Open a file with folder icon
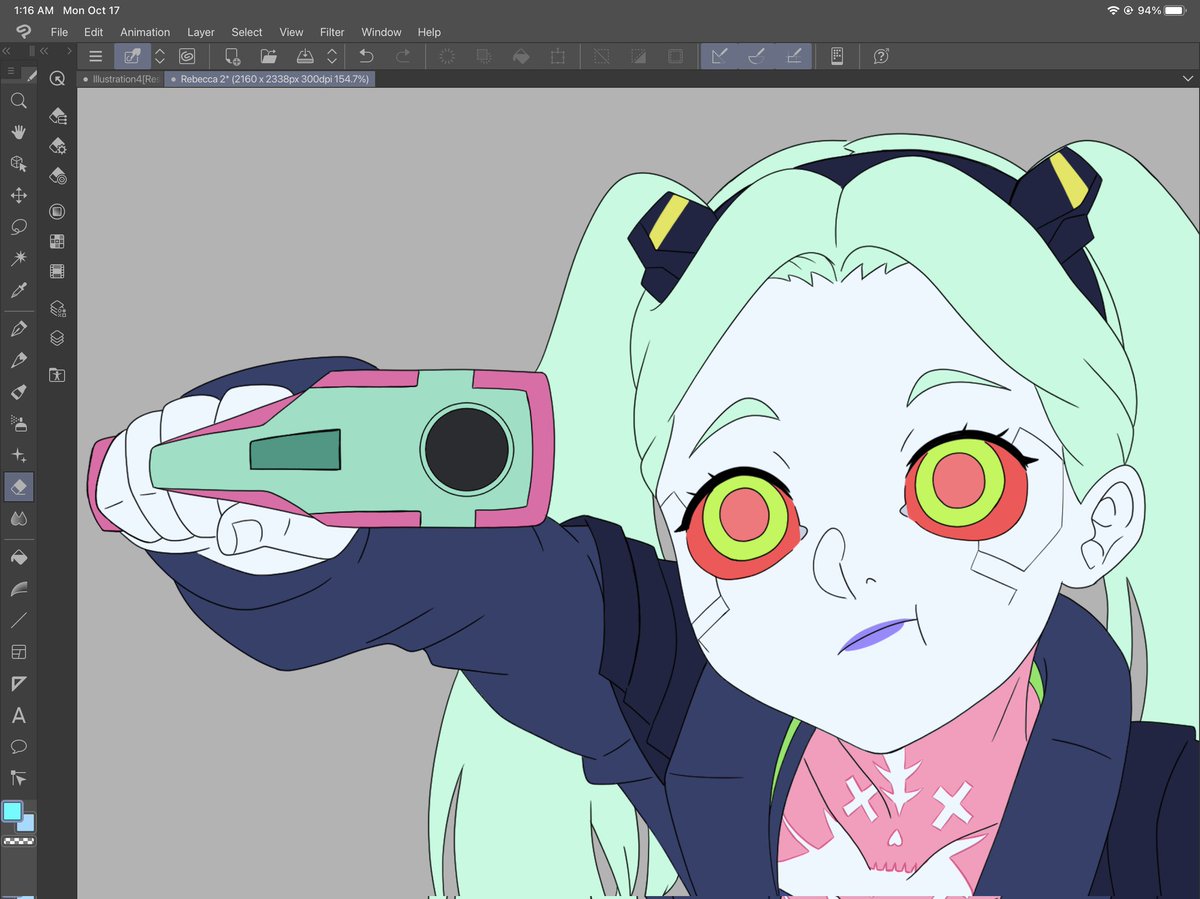 click(x=269, y=57)
